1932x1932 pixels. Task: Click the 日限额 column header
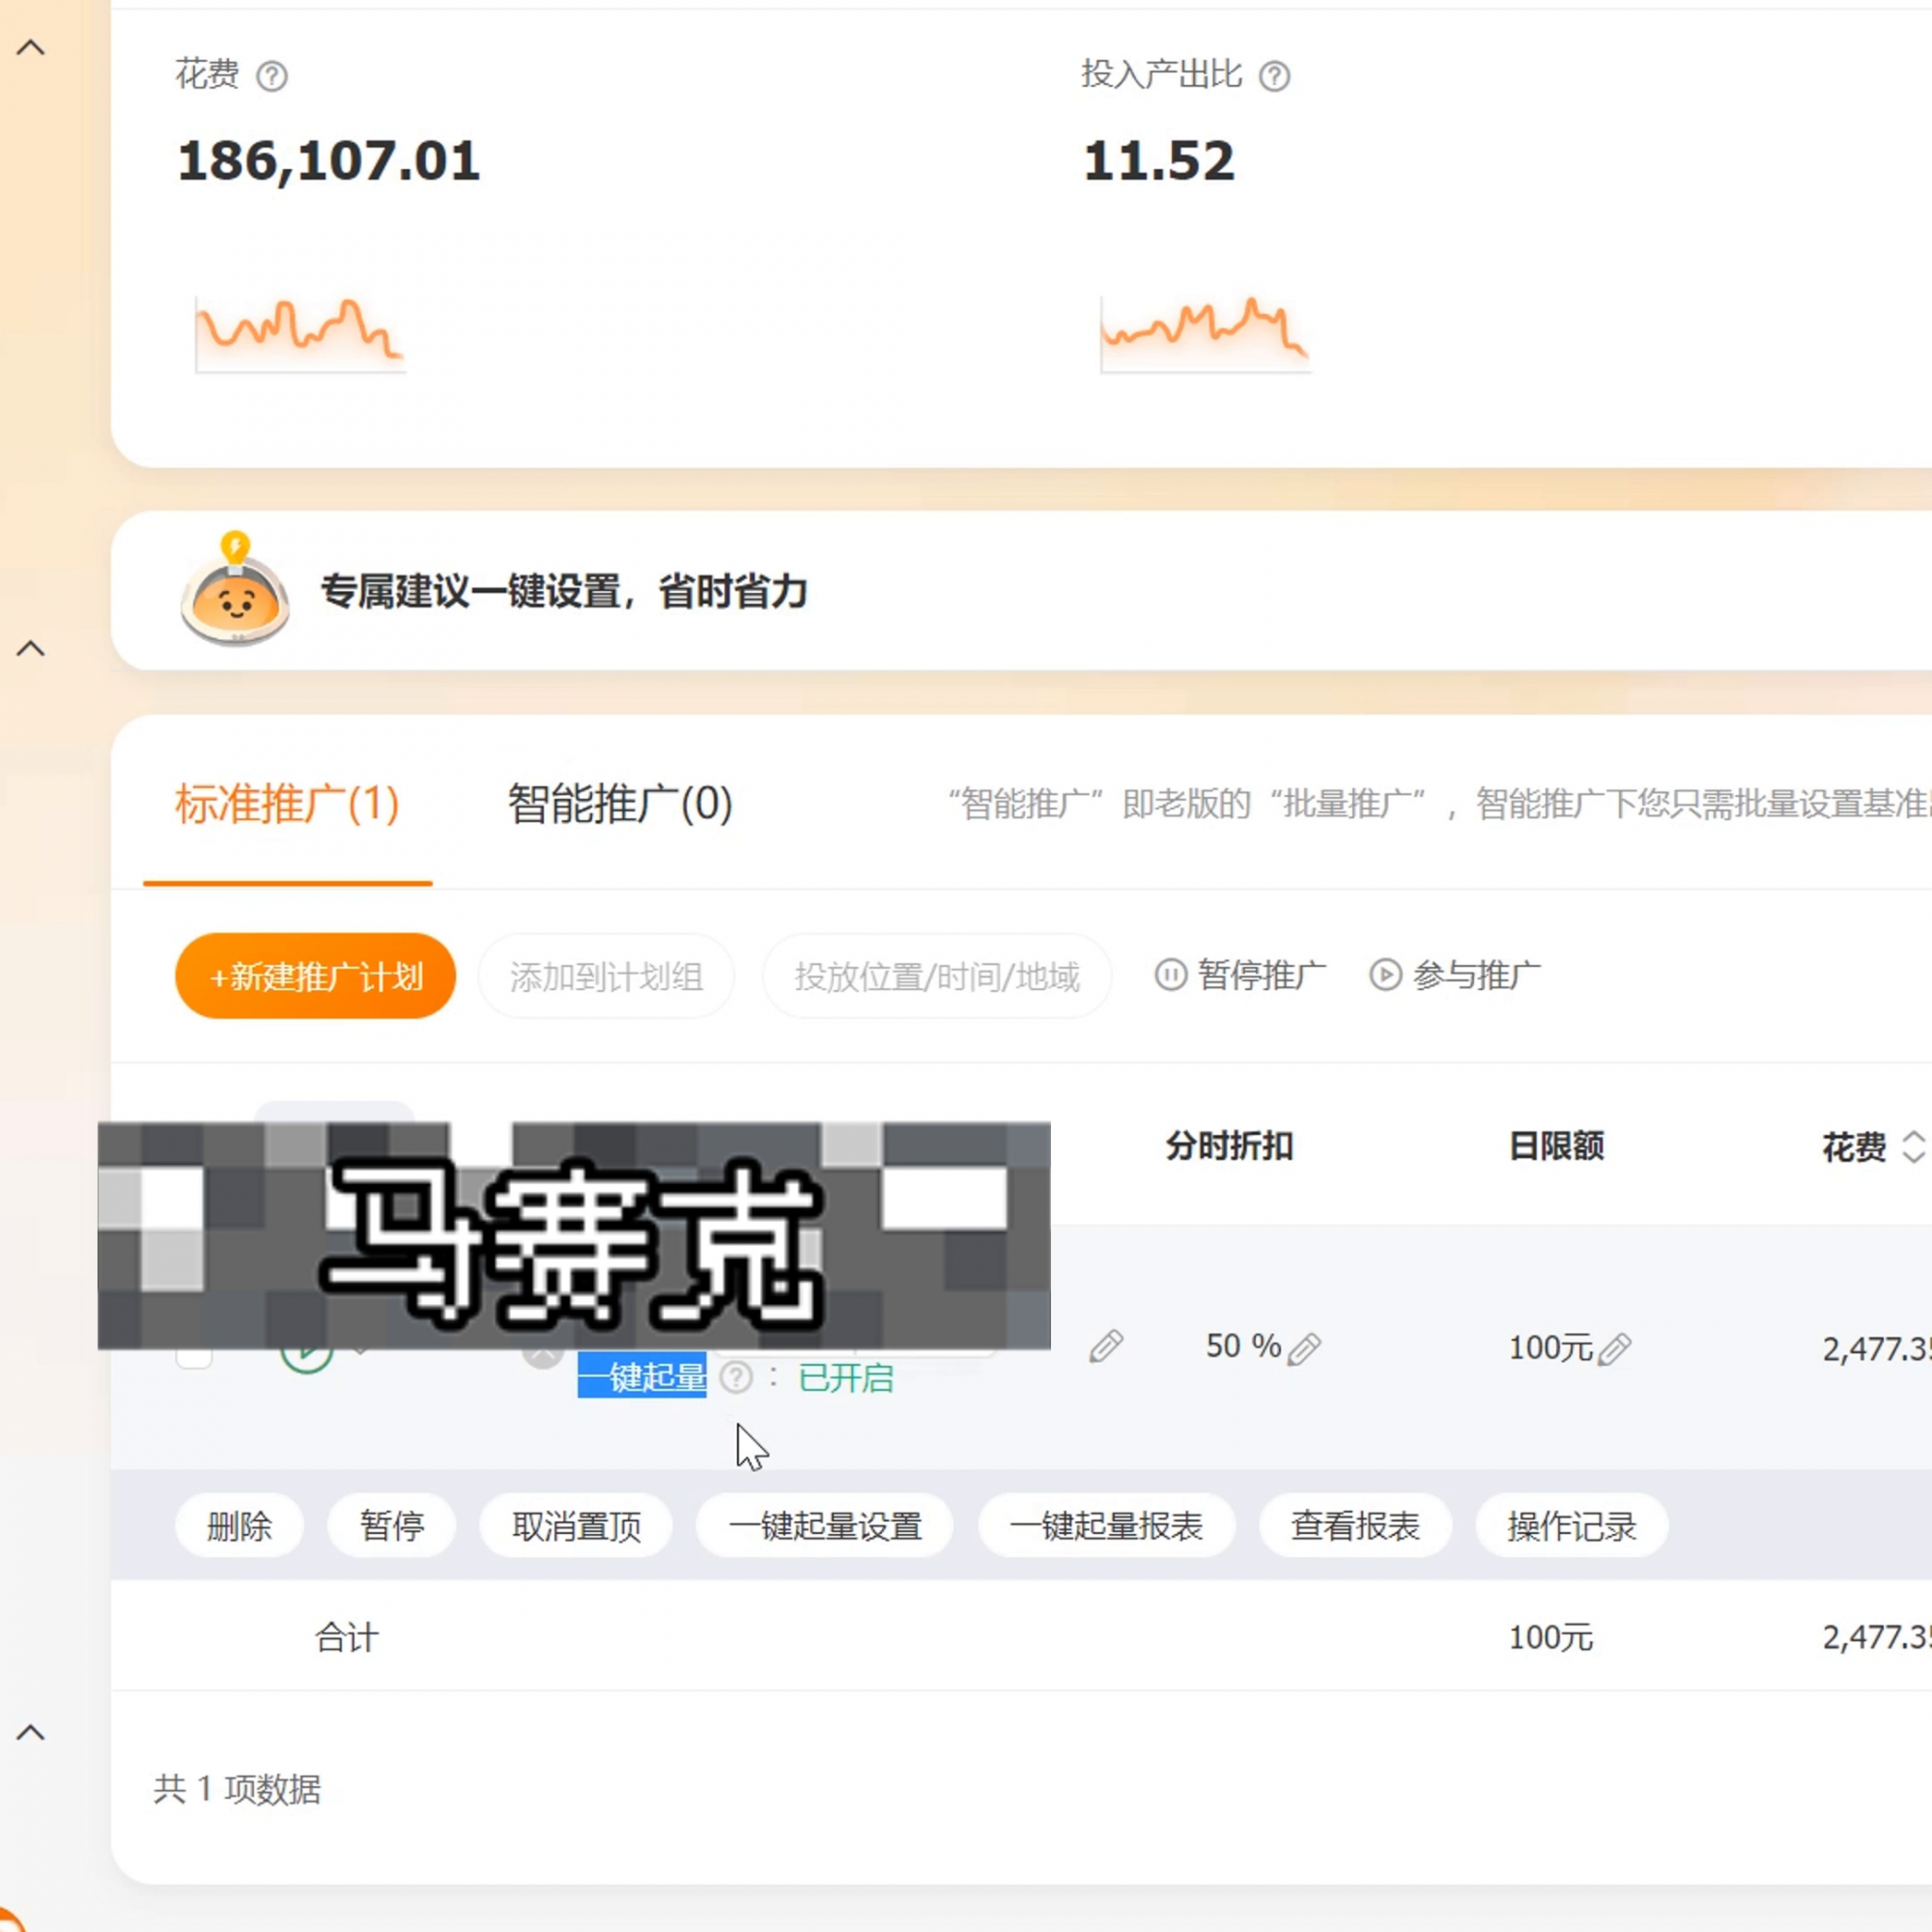coord(1556,1146)
